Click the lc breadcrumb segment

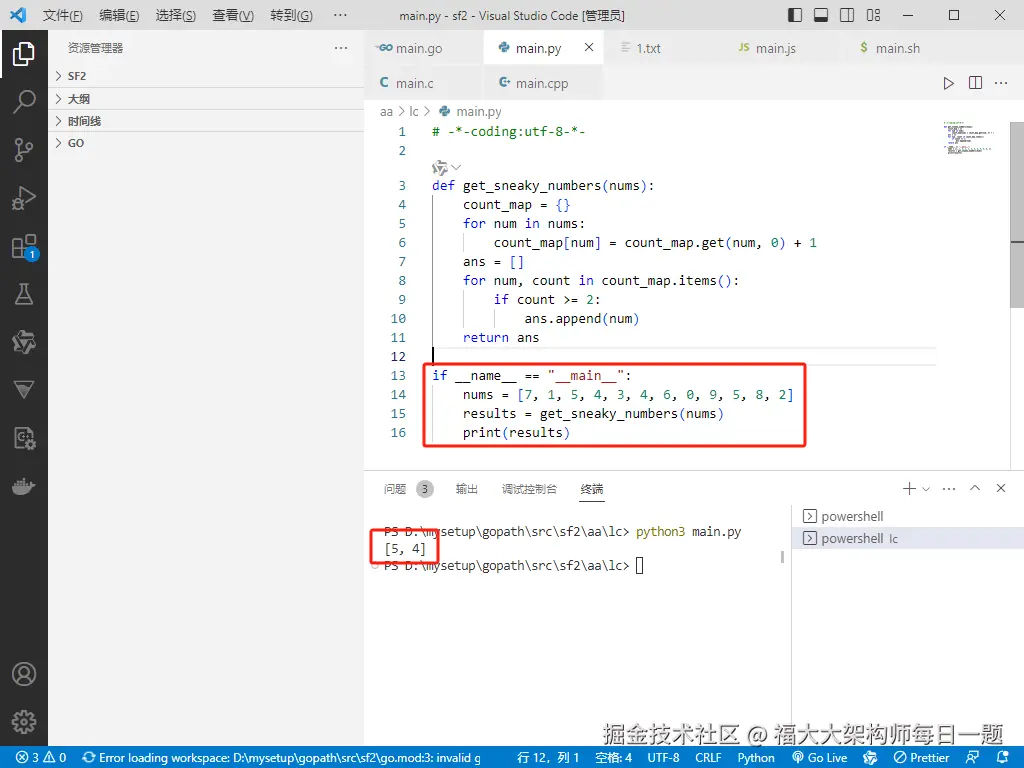(x=413, y=112)
